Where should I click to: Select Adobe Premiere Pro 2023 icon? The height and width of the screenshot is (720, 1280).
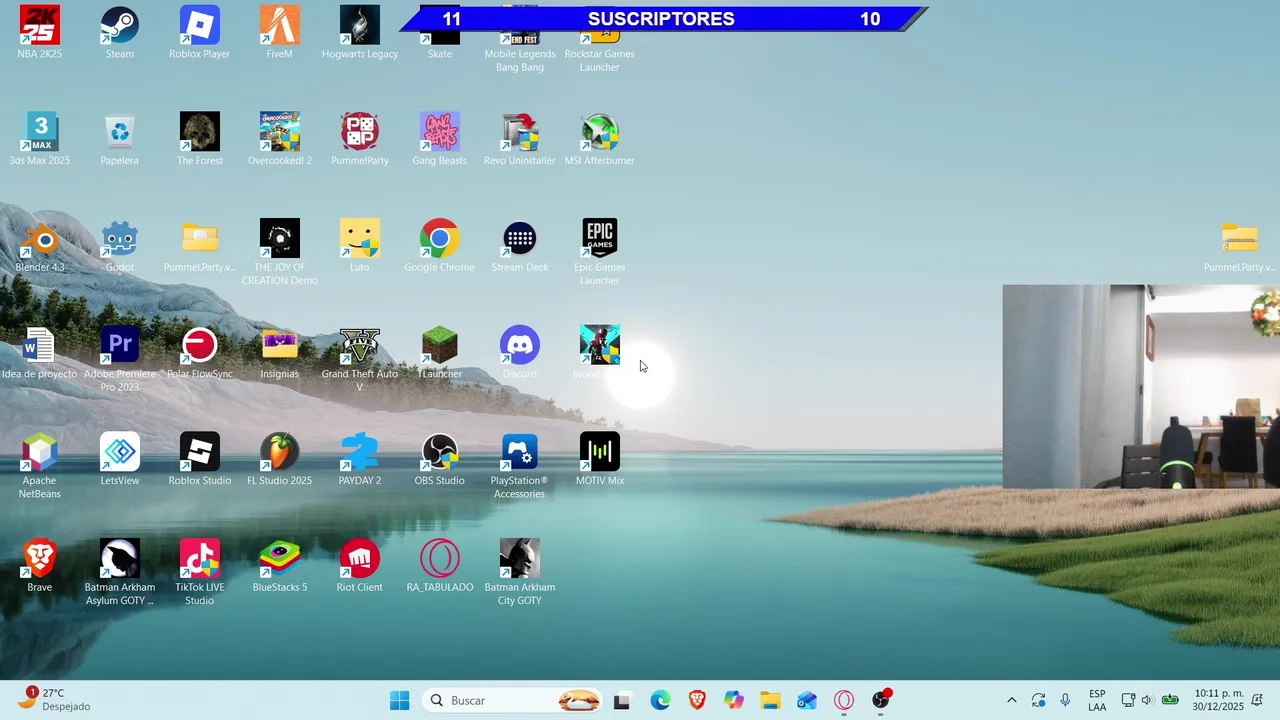120,346
